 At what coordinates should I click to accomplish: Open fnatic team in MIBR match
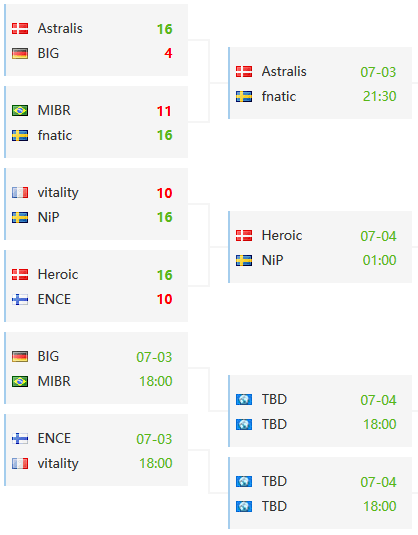(55, 135)
